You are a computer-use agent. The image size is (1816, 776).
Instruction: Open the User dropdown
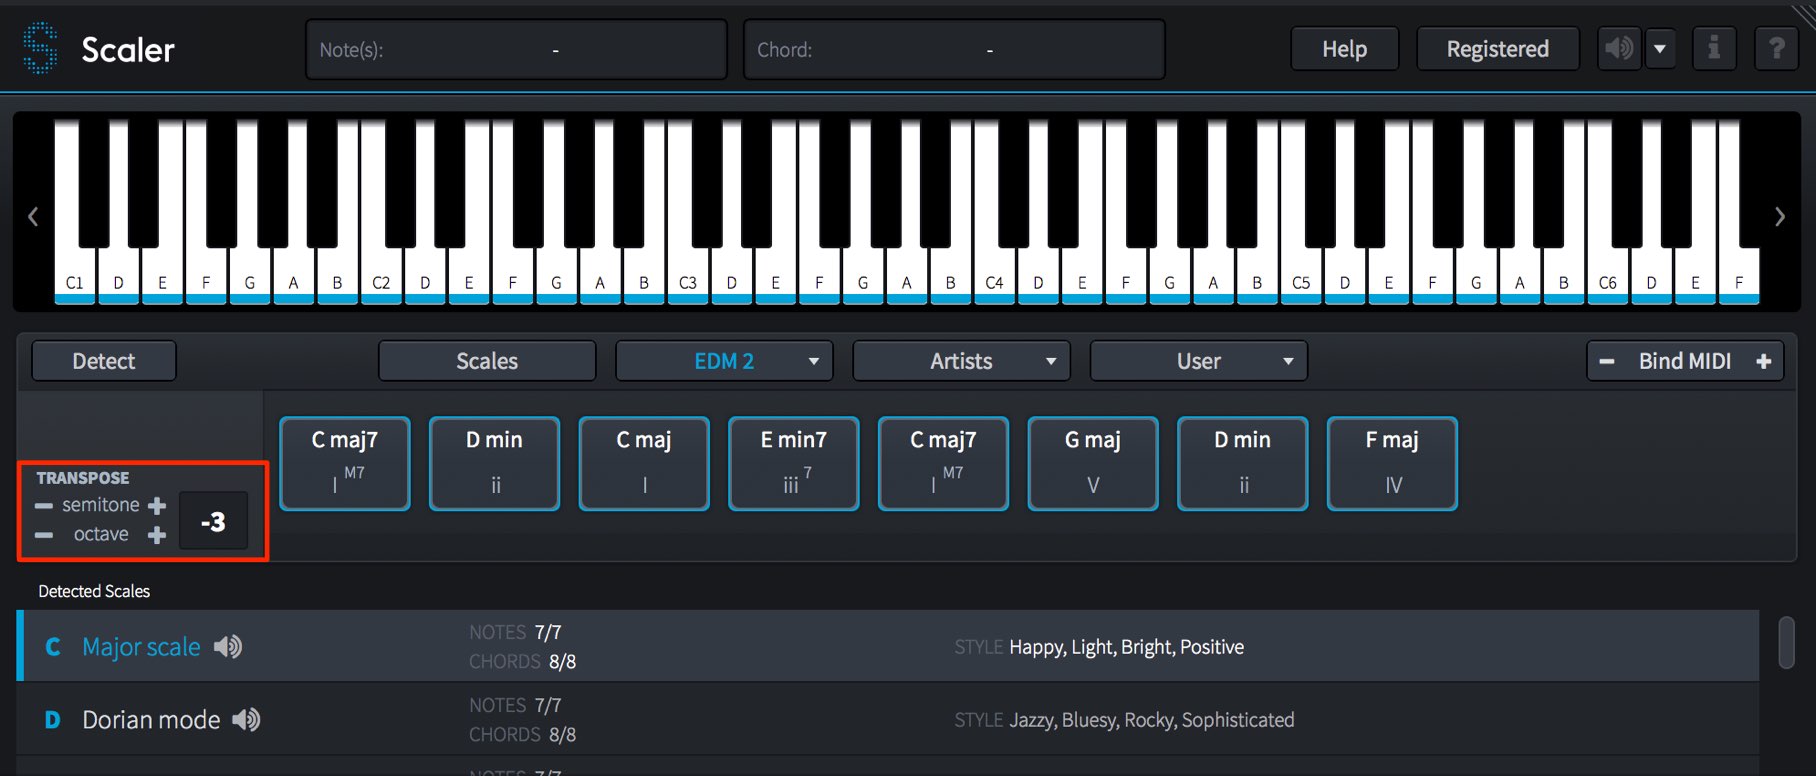[x=1198, y=361]
